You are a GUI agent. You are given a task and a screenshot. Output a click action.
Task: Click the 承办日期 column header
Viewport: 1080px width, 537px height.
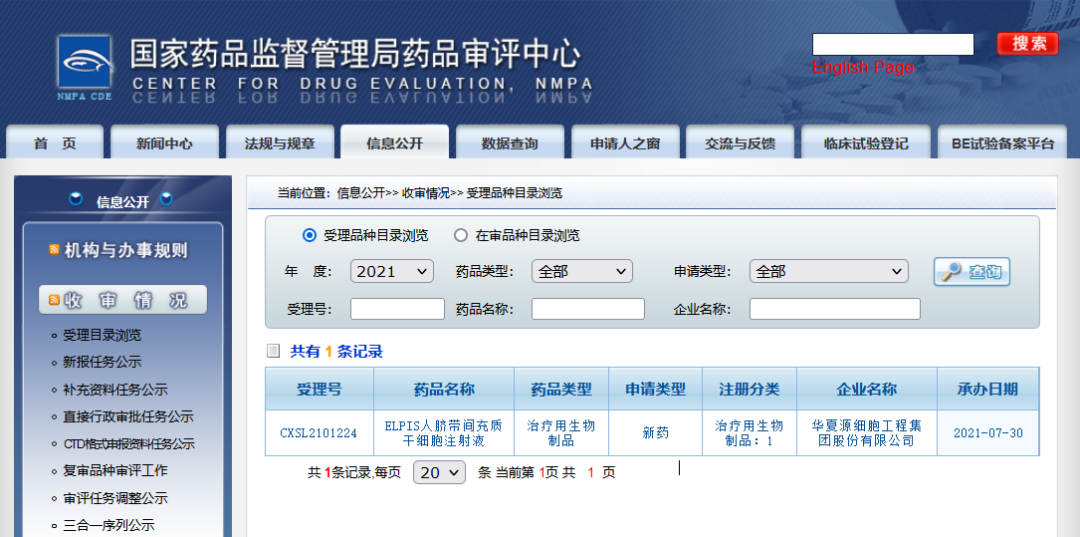click(988, 389)
